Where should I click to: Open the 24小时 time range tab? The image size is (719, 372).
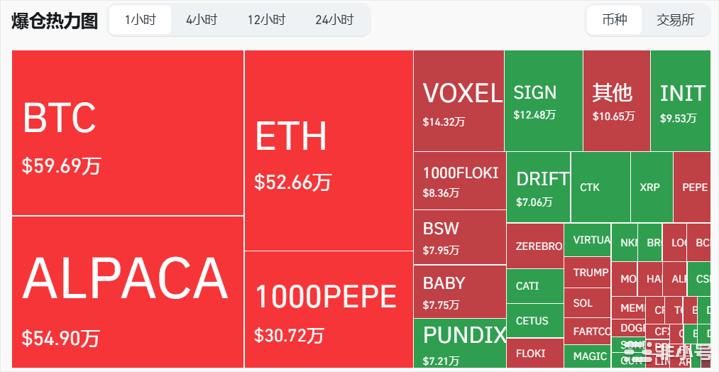[x=334, y=20]
